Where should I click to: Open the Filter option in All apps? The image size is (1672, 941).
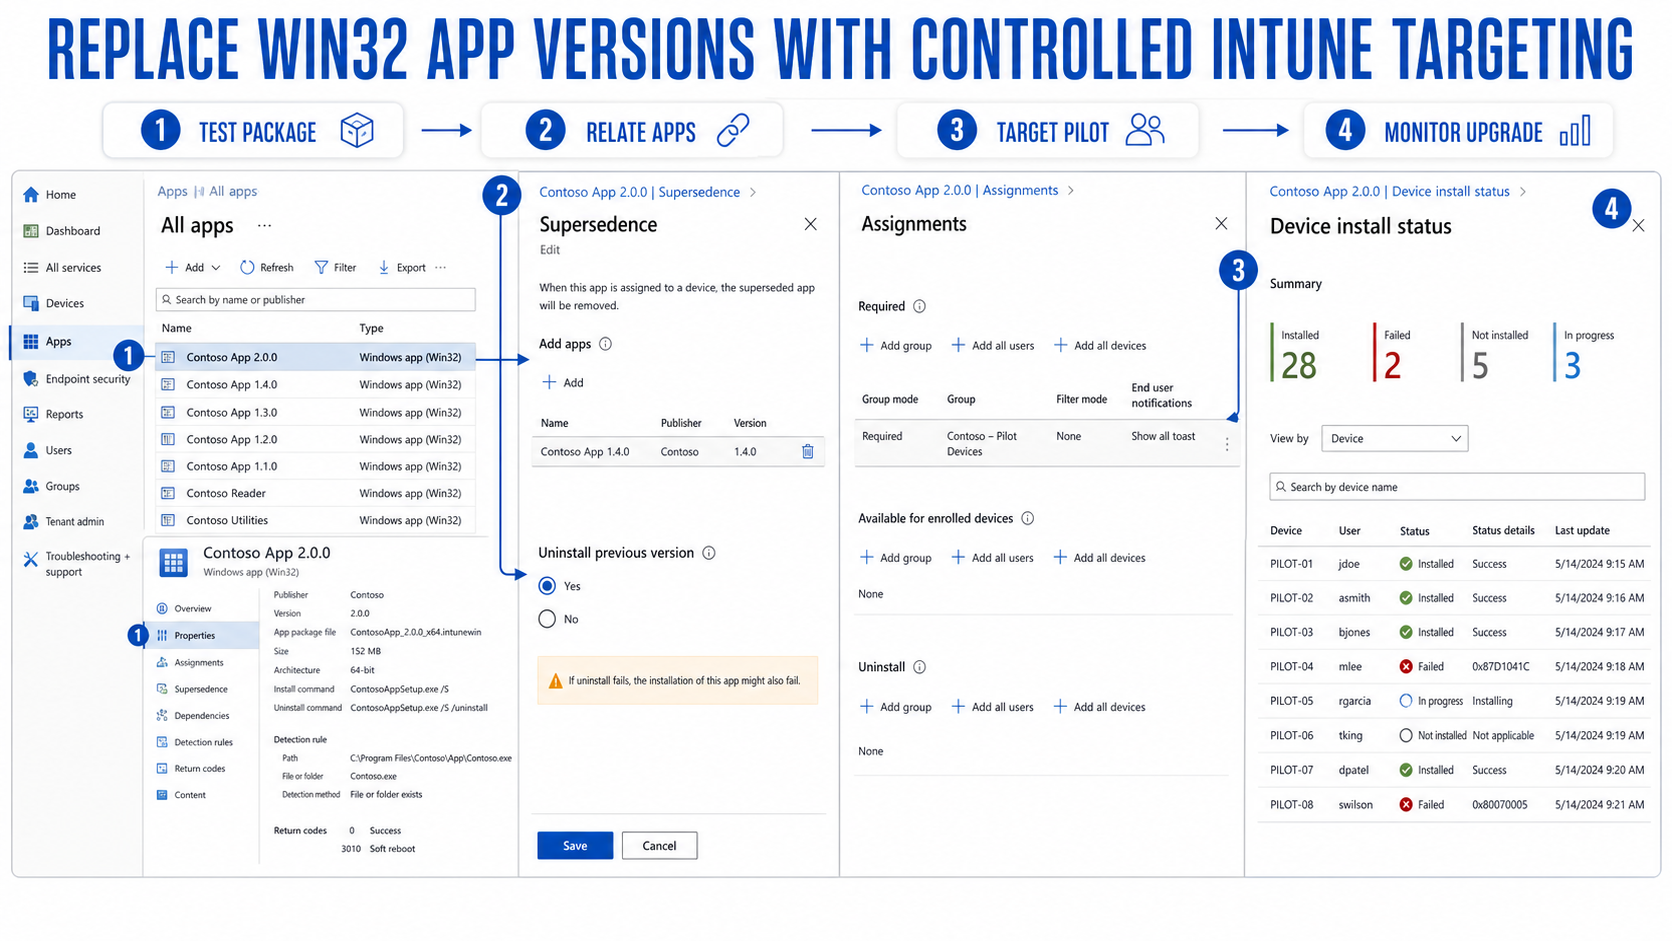click(x=335, y=267)
